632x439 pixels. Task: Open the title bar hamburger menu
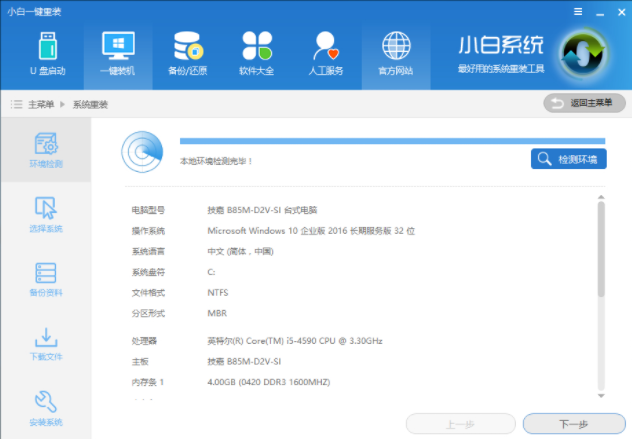pyautogui.click(x=577, y=10)
